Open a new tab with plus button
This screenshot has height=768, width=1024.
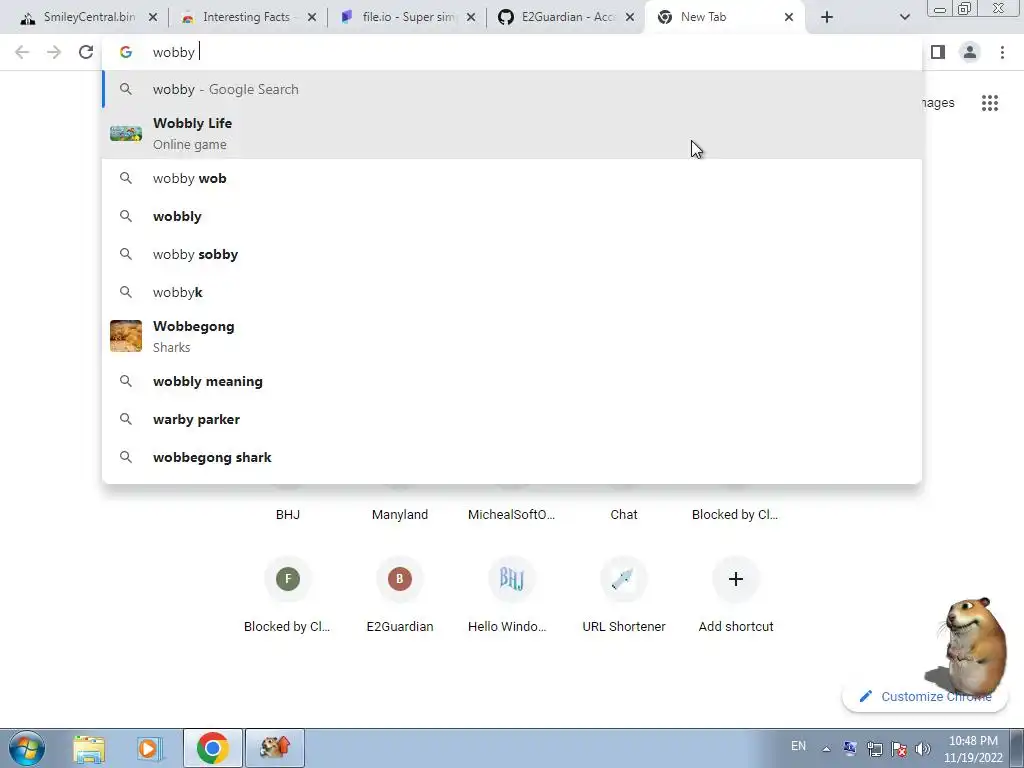click(x=827, y=18)
